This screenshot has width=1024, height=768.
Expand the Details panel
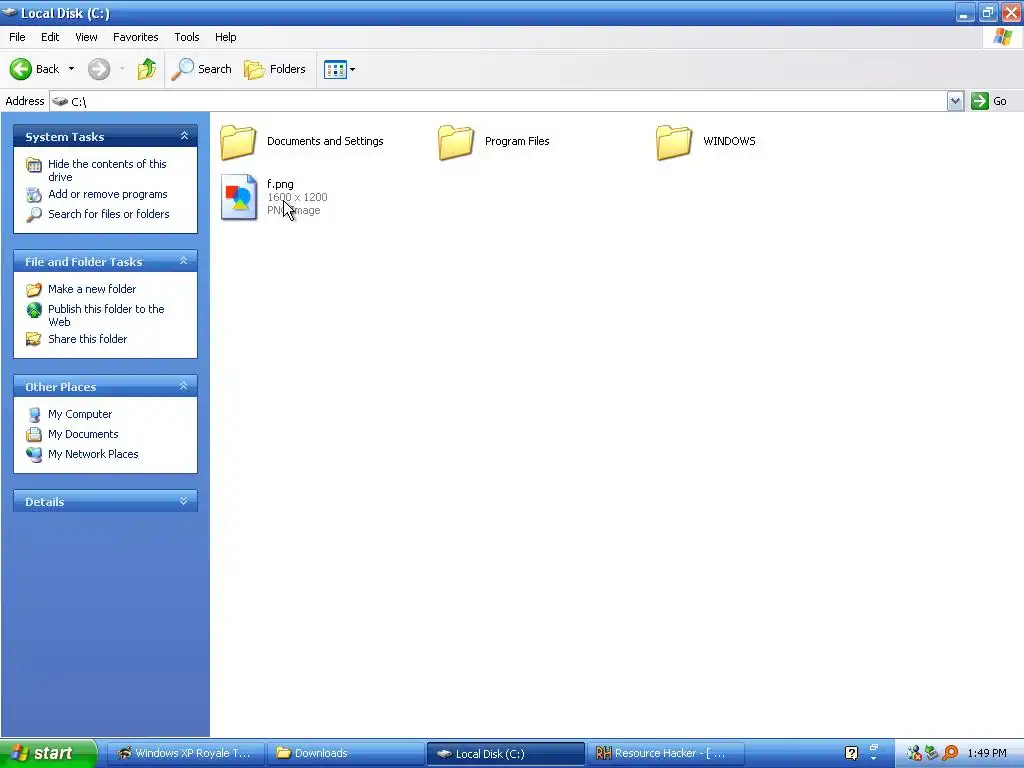coord(184,501)
